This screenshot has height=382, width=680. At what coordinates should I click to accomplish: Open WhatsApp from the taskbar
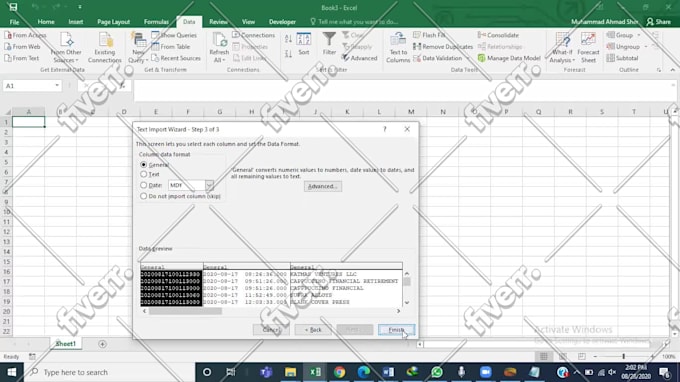pyautogui.click(x=437, y=372)
